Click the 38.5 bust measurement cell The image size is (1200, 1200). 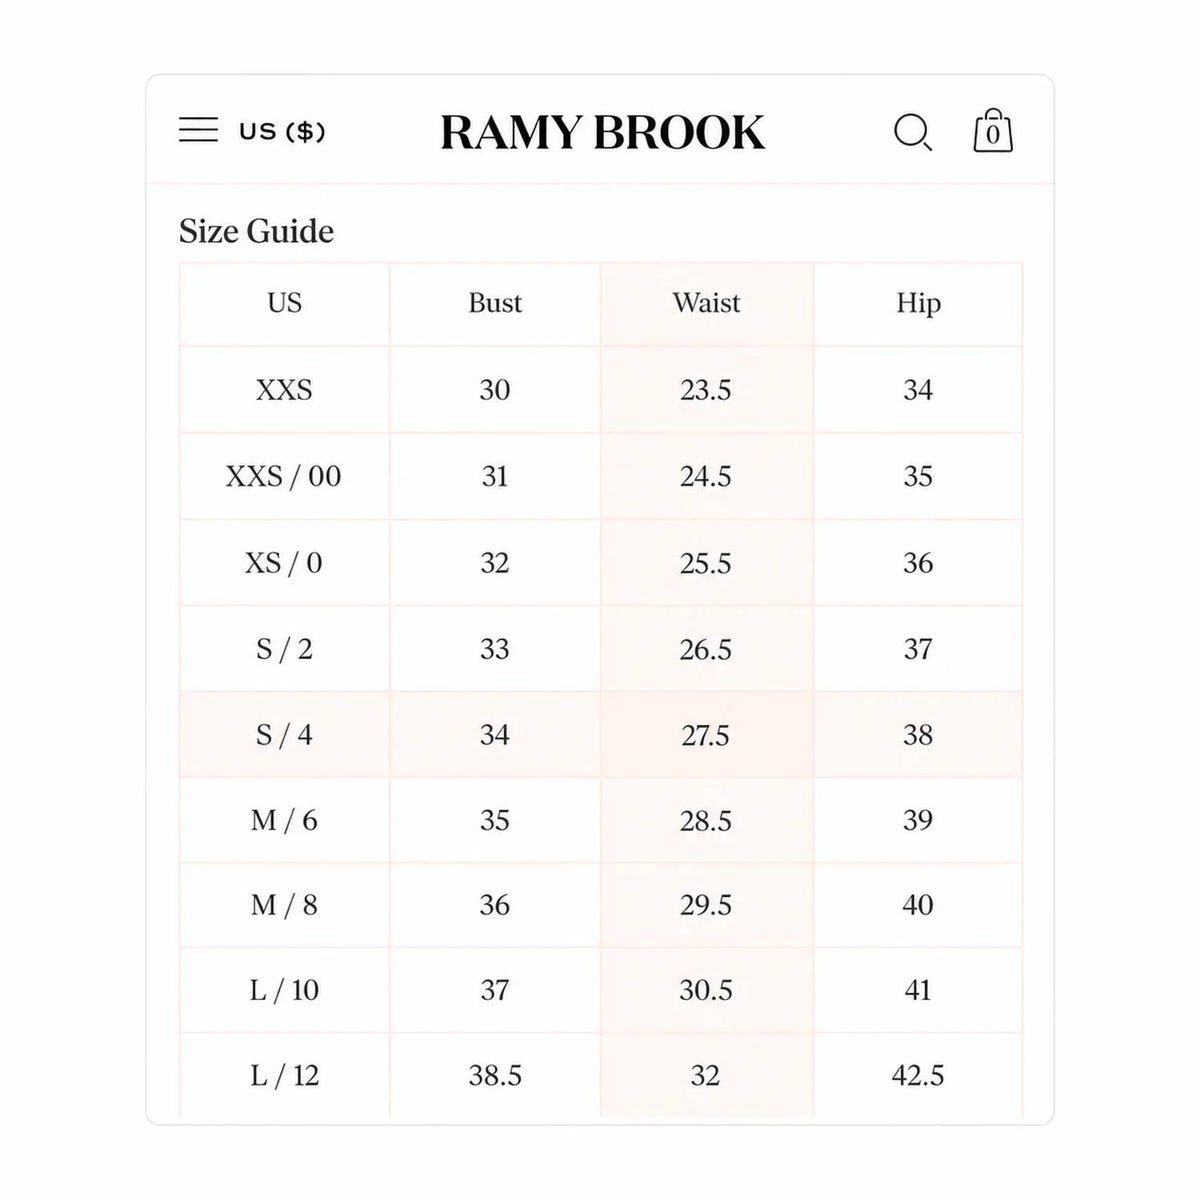coord(495,1076)
